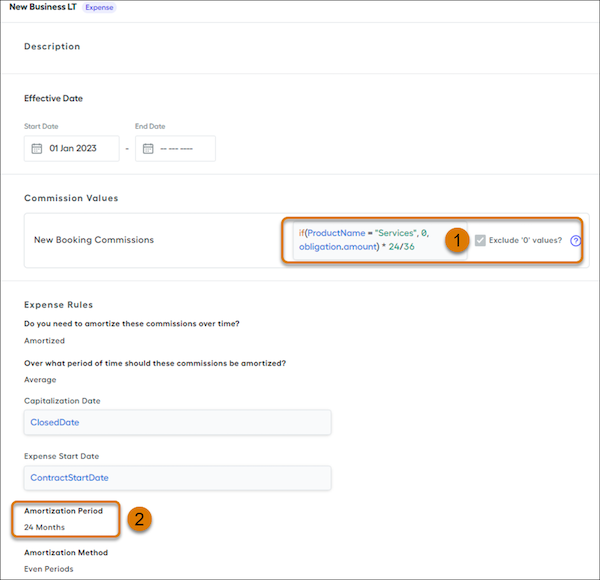600x580 pixels.
Task: Click the Amortized answer text
Action: coord(44,341)
